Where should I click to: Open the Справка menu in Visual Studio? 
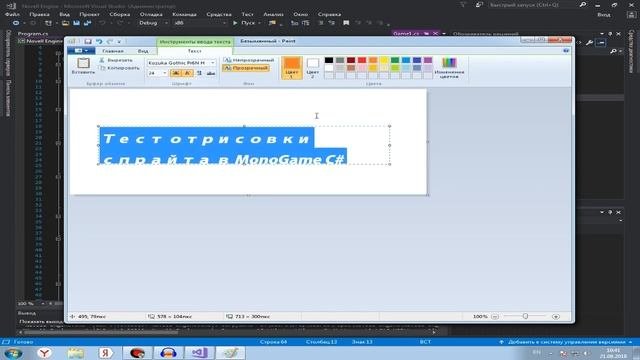329,14
